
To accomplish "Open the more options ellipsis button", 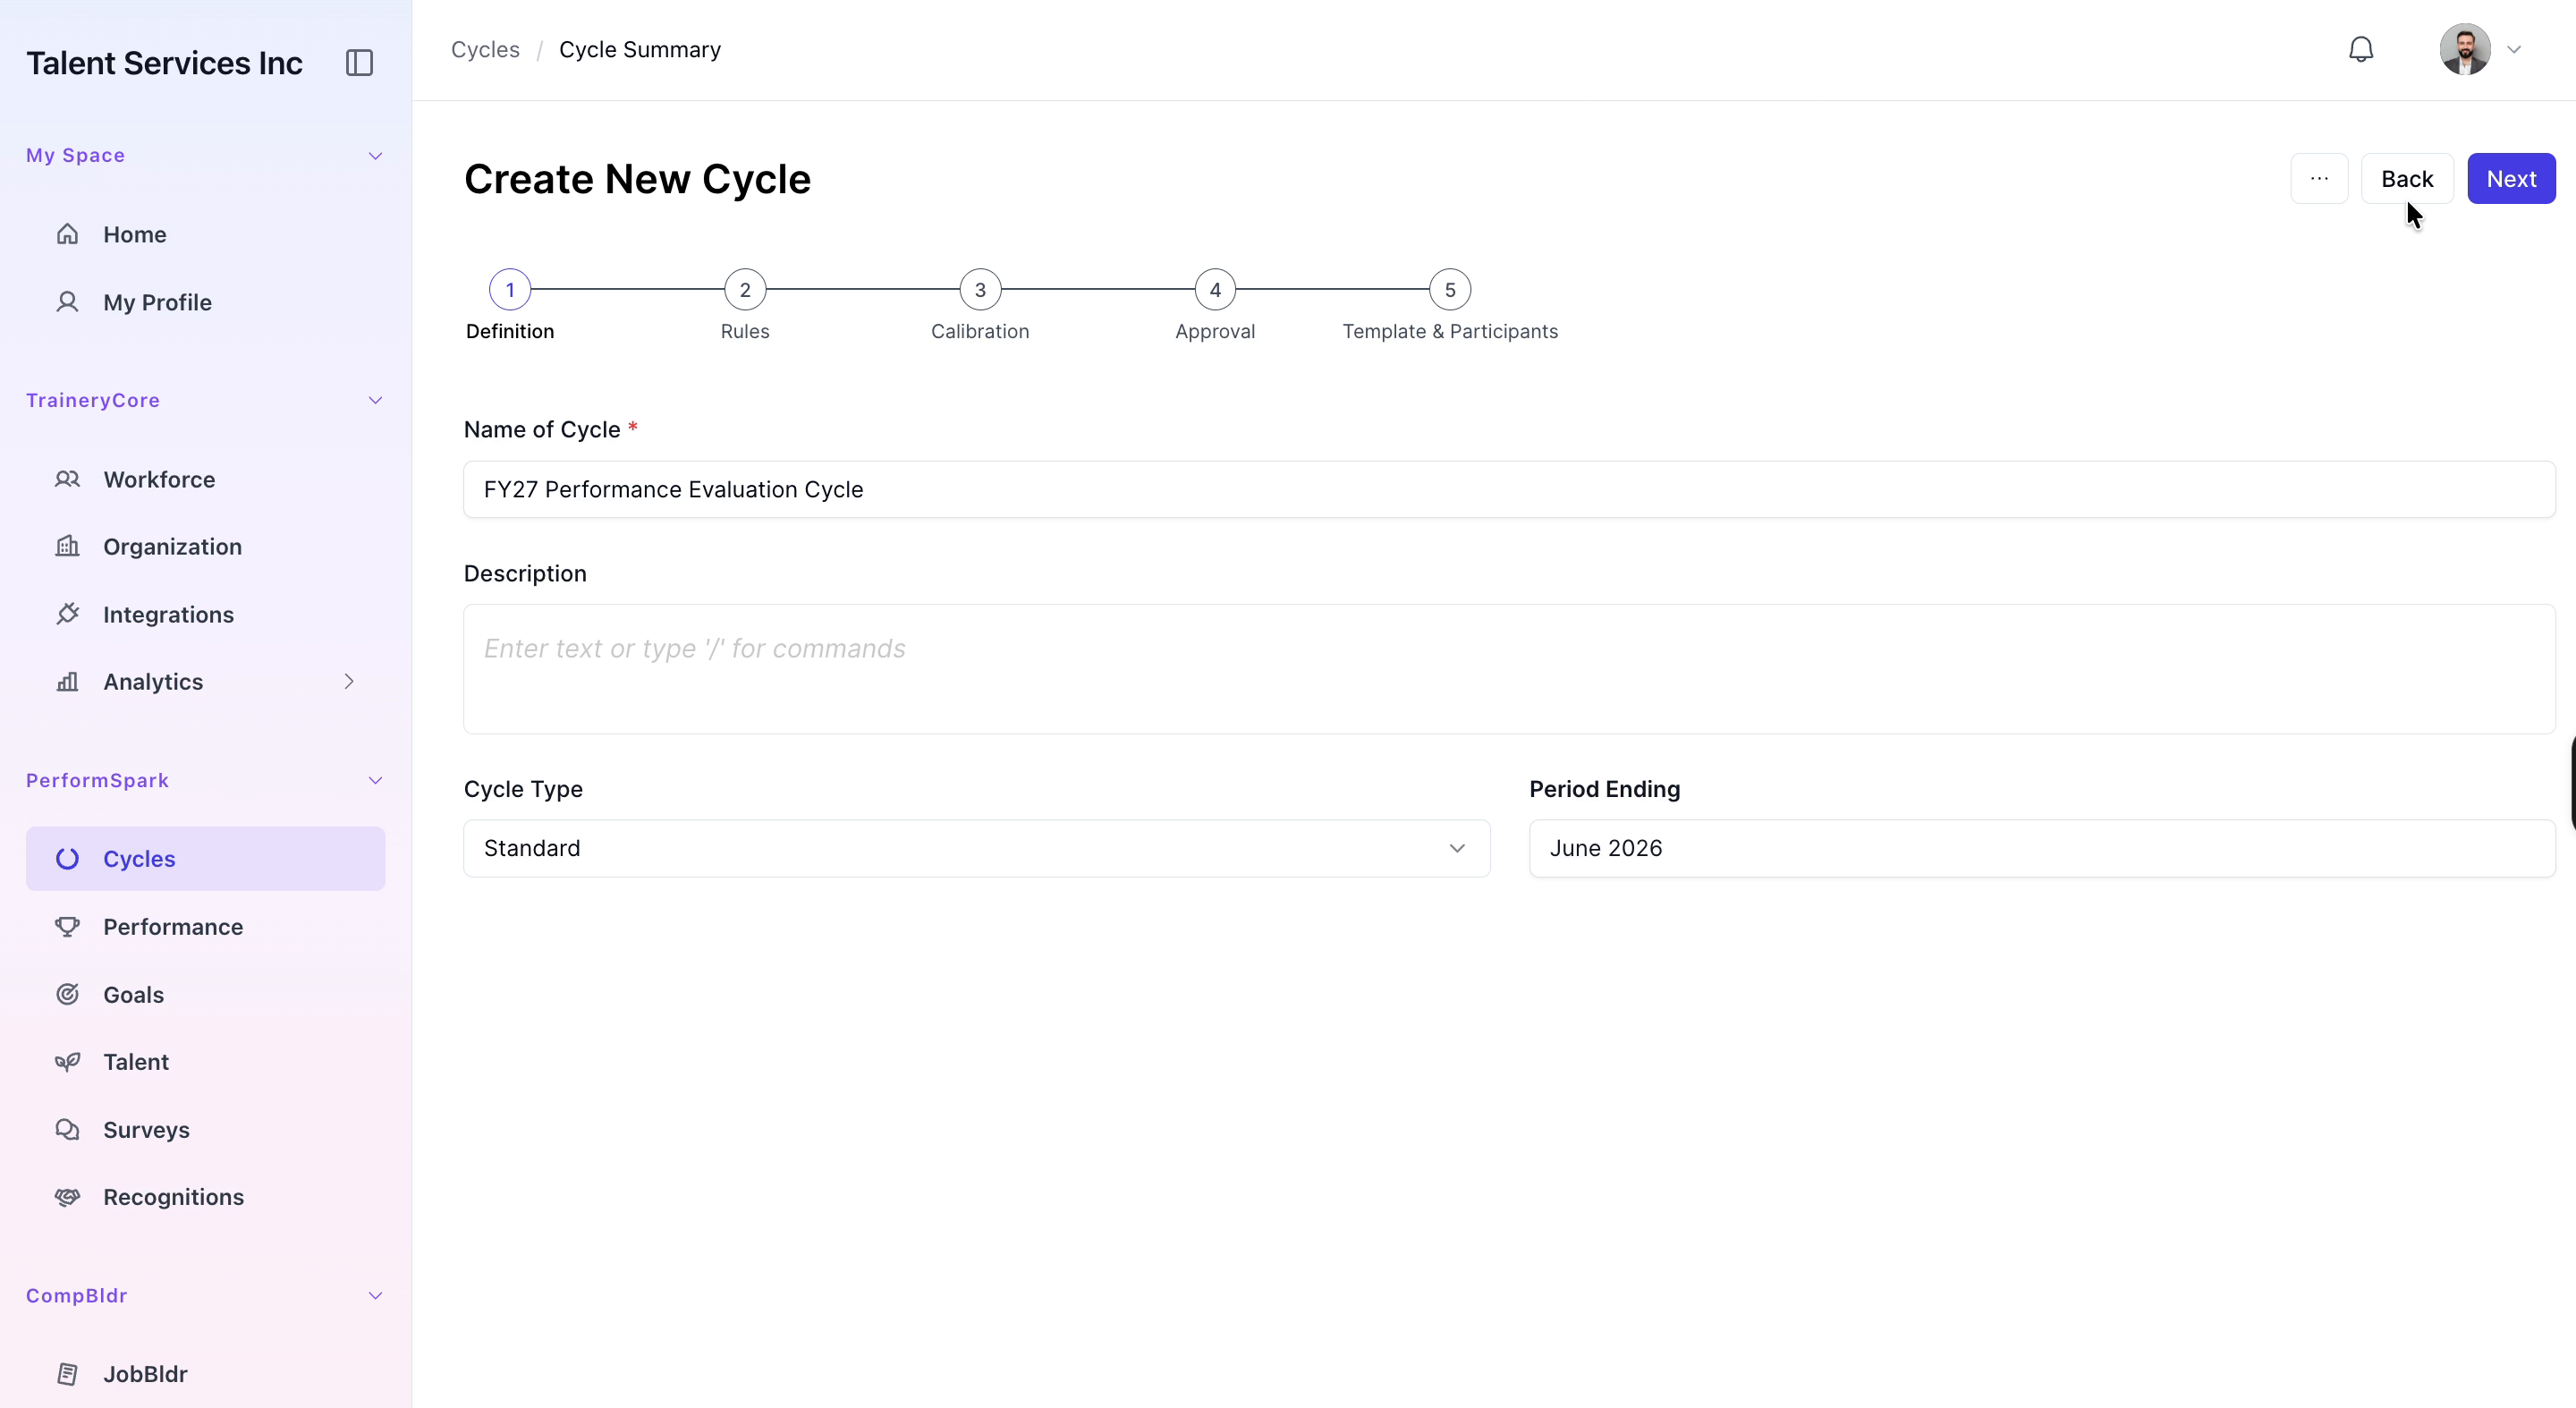I will tap(2319, 179).
